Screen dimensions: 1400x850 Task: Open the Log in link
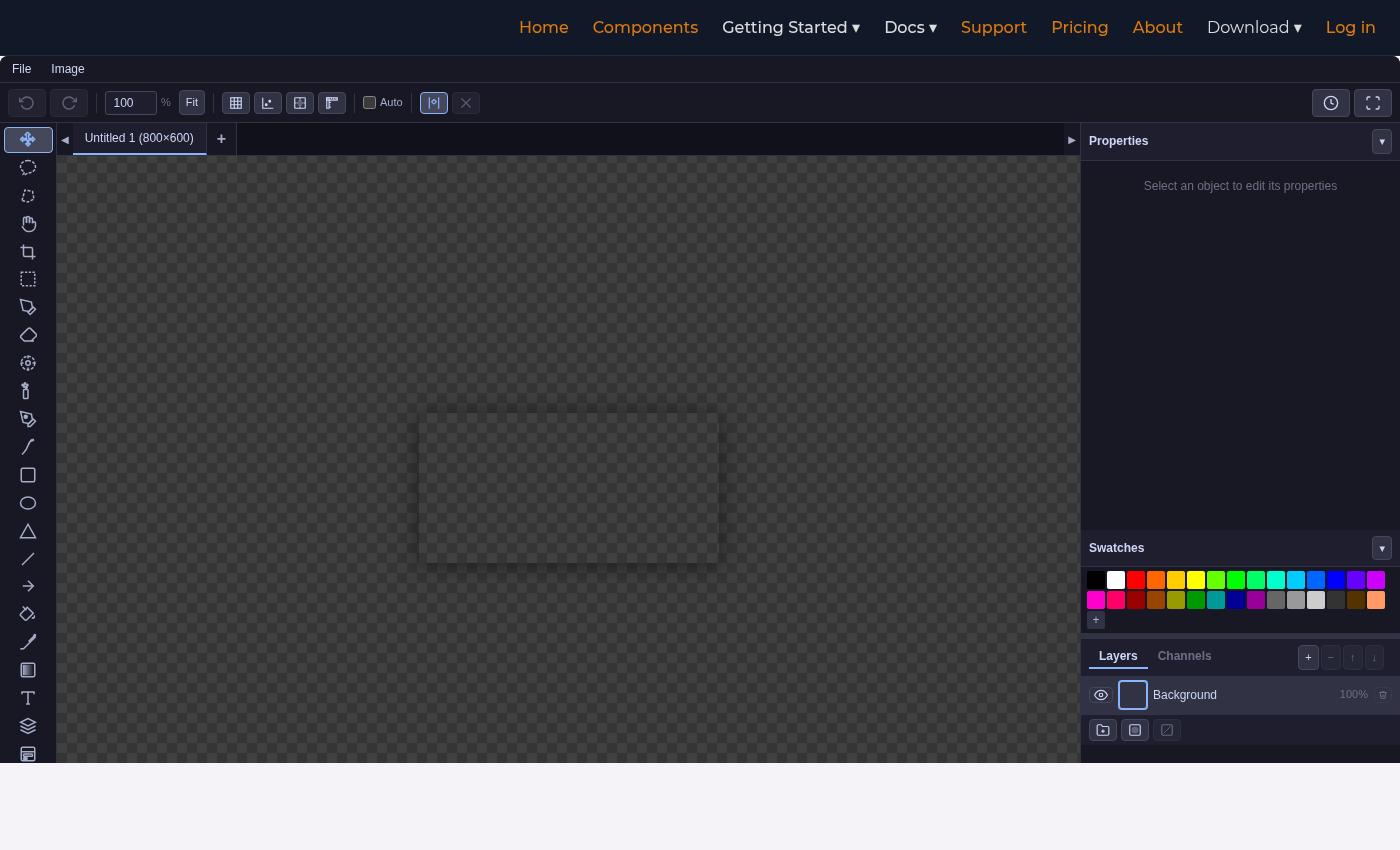[x=1350, y=27]
